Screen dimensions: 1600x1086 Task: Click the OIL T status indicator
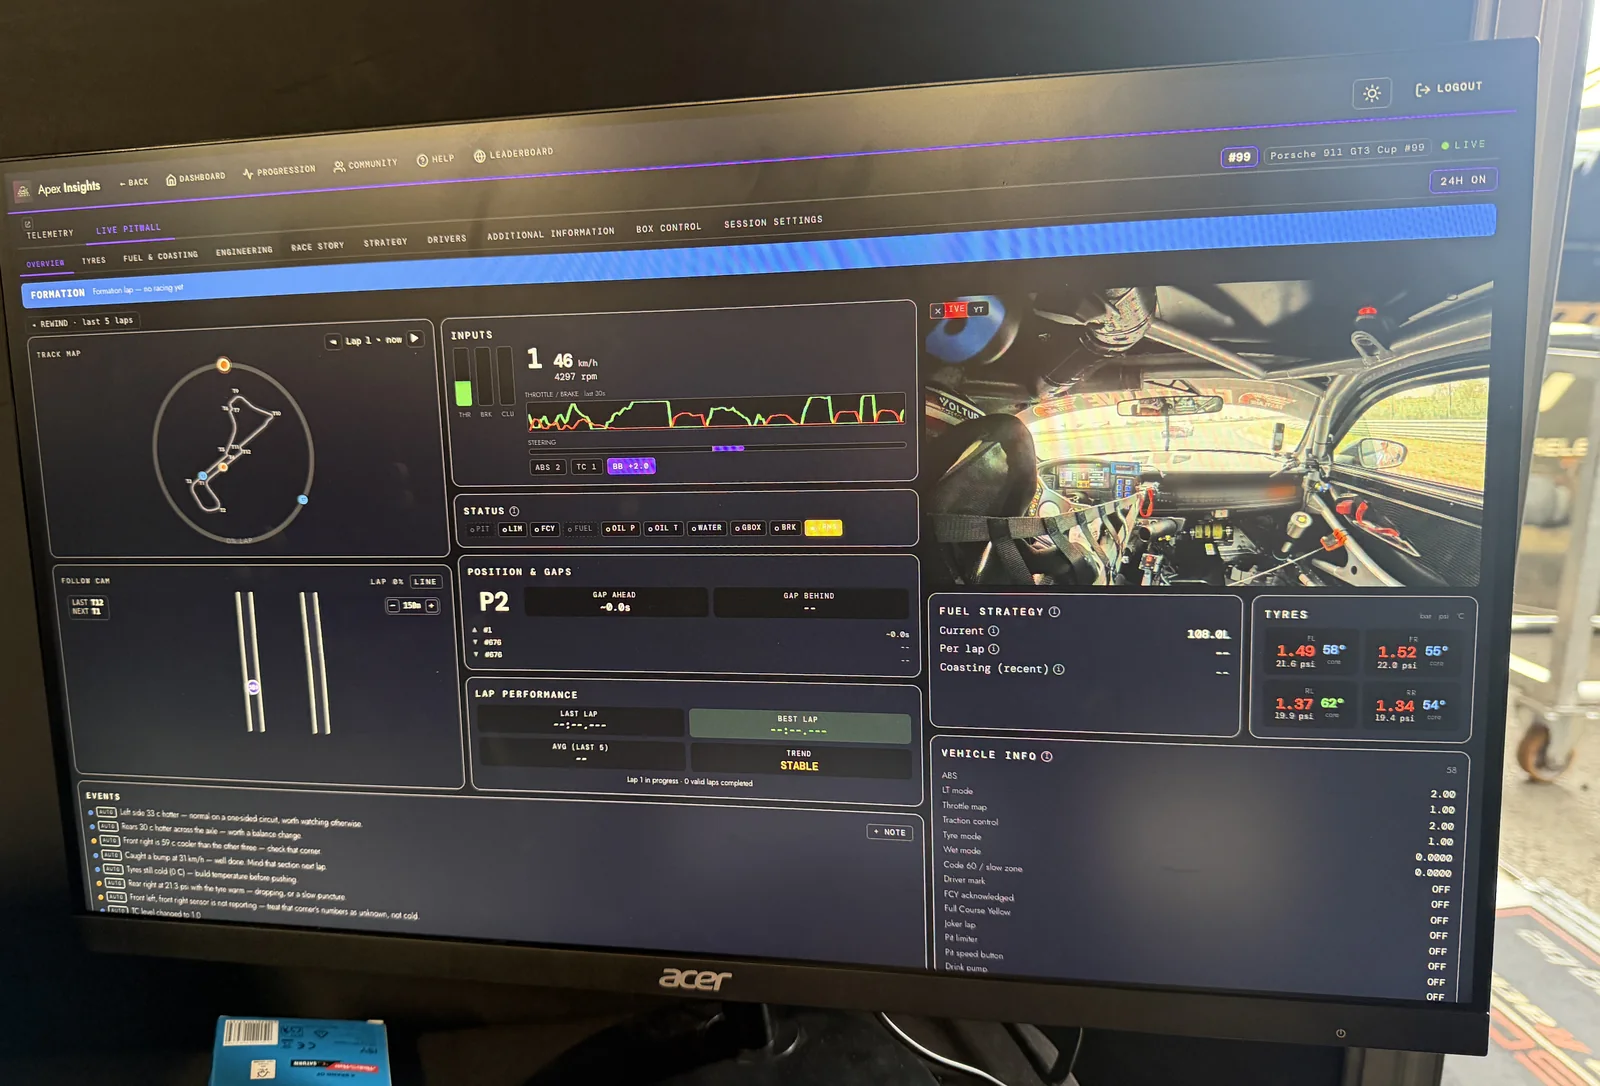pos(663,528)
